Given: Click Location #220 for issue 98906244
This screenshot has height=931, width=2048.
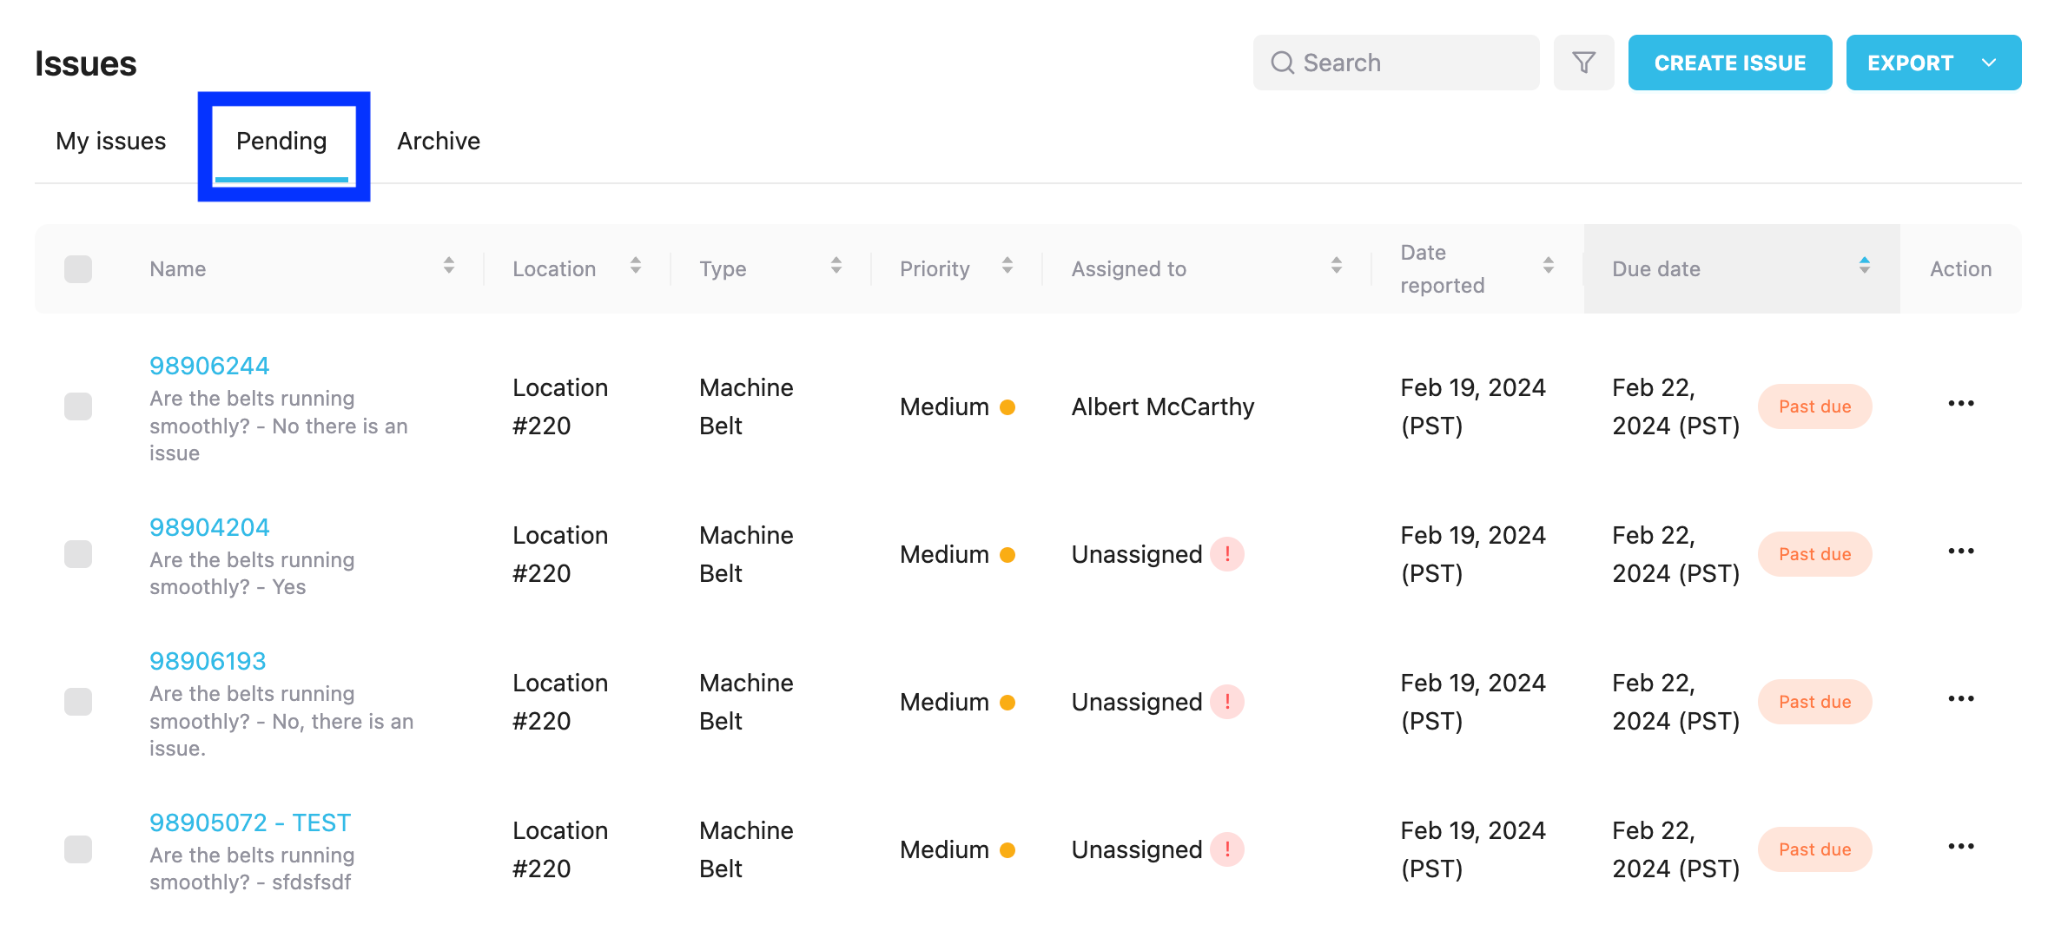Looking at the screenshot, I should click(x=560, y=407).
